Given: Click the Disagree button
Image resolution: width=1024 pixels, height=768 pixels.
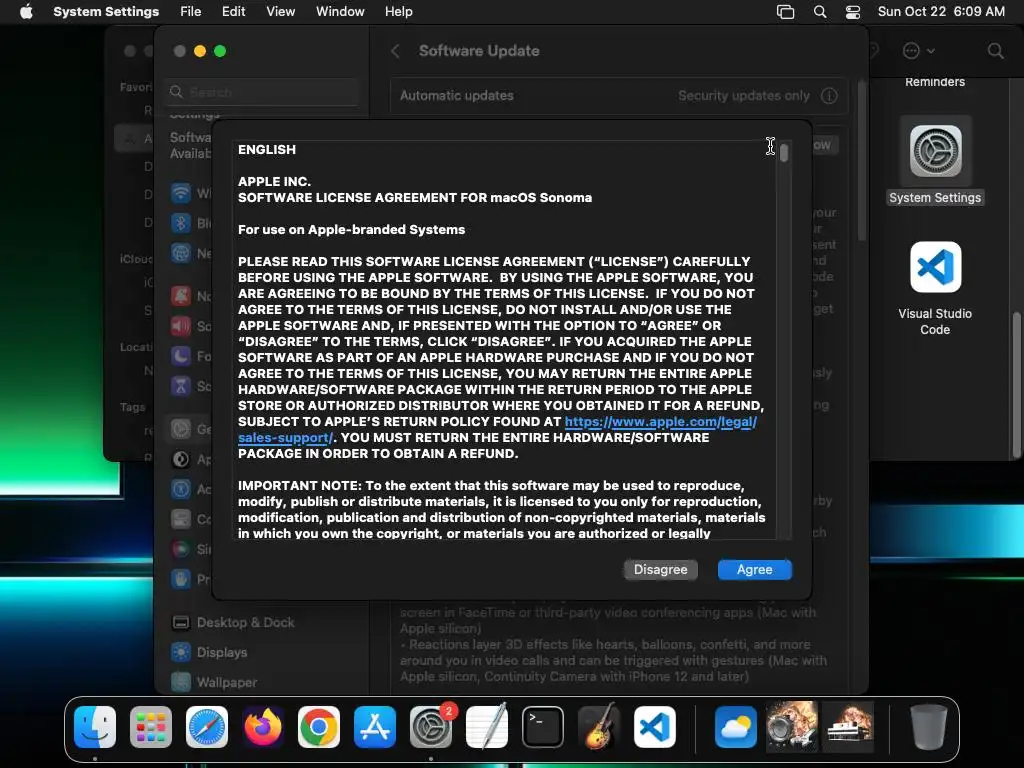Looking at the screenshot, I should point(660,569).
